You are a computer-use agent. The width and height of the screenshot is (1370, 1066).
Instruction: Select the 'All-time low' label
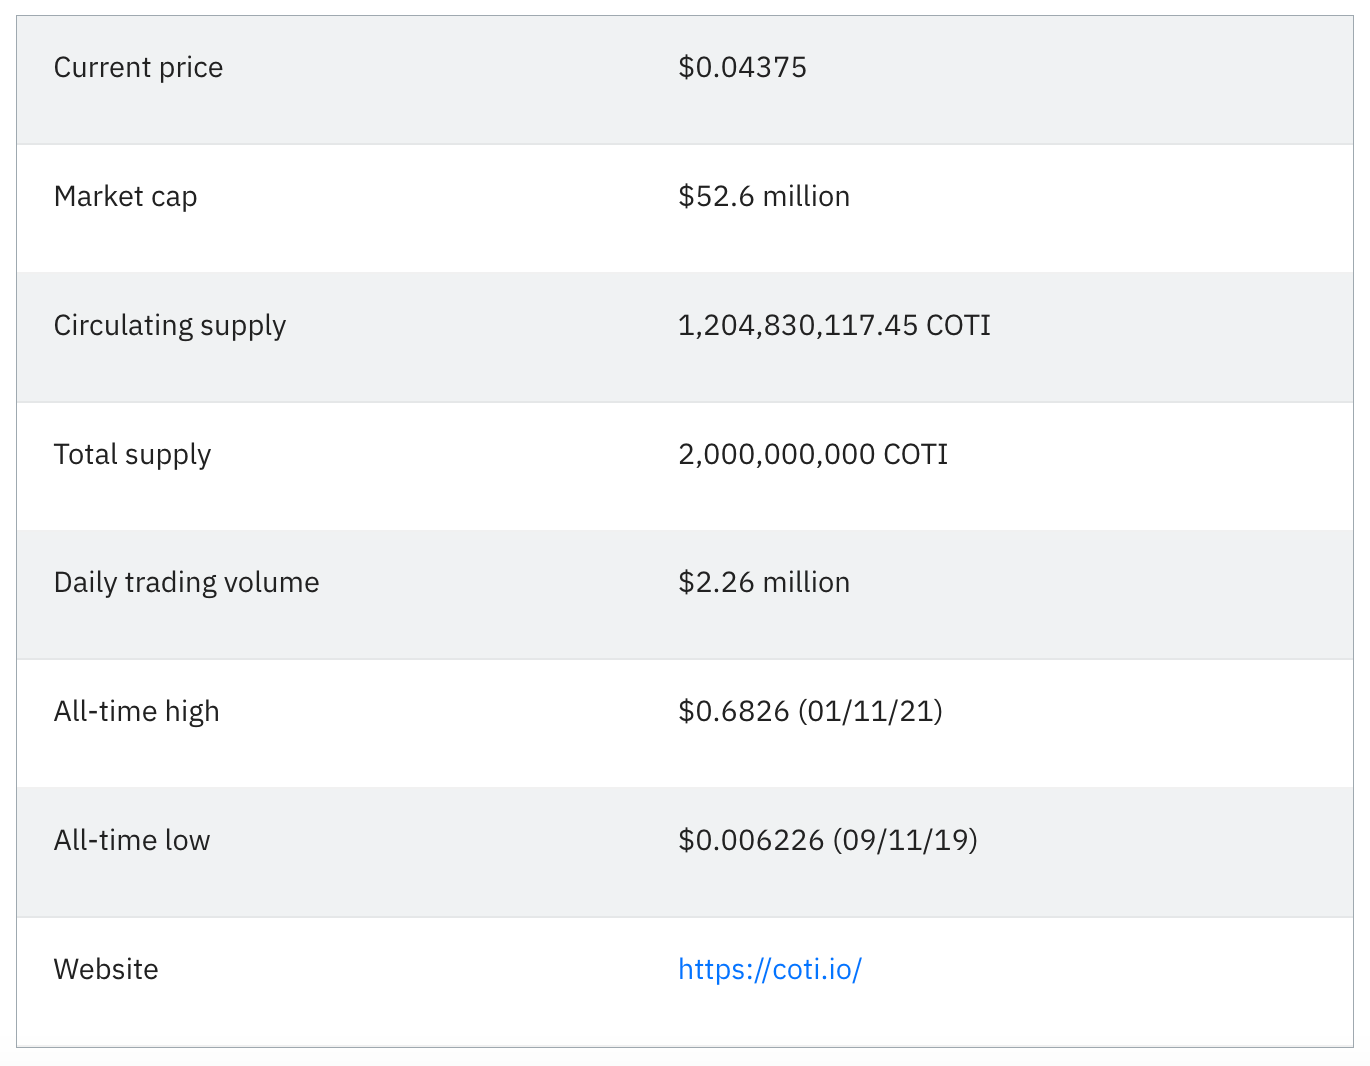tap(132, 840)
